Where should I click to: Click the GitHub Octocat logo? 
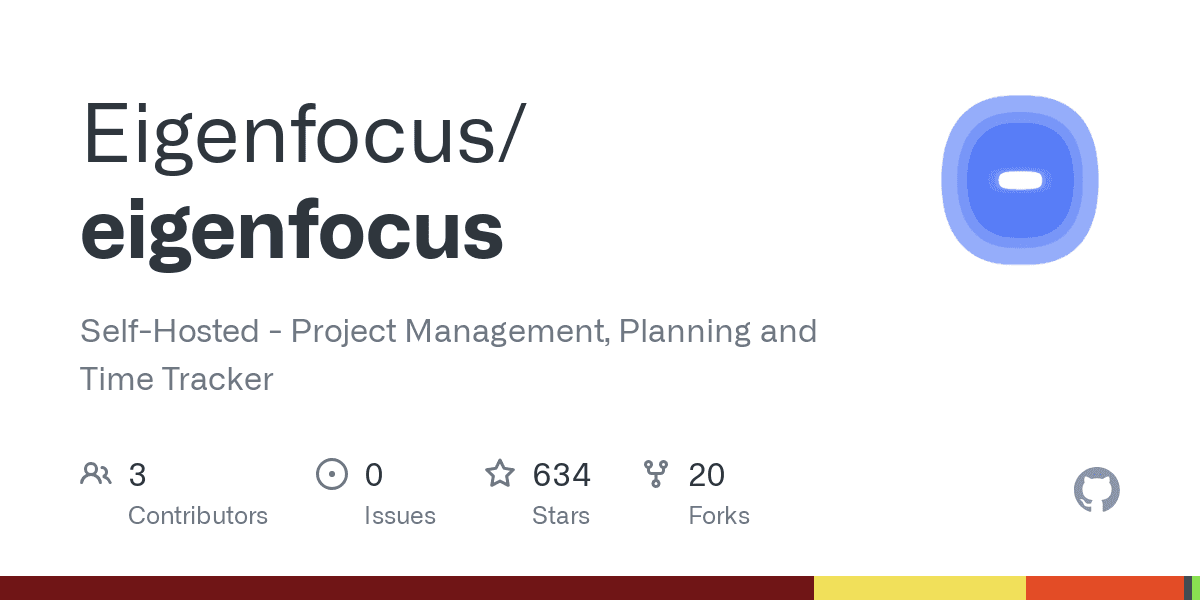click(1097, 491)
